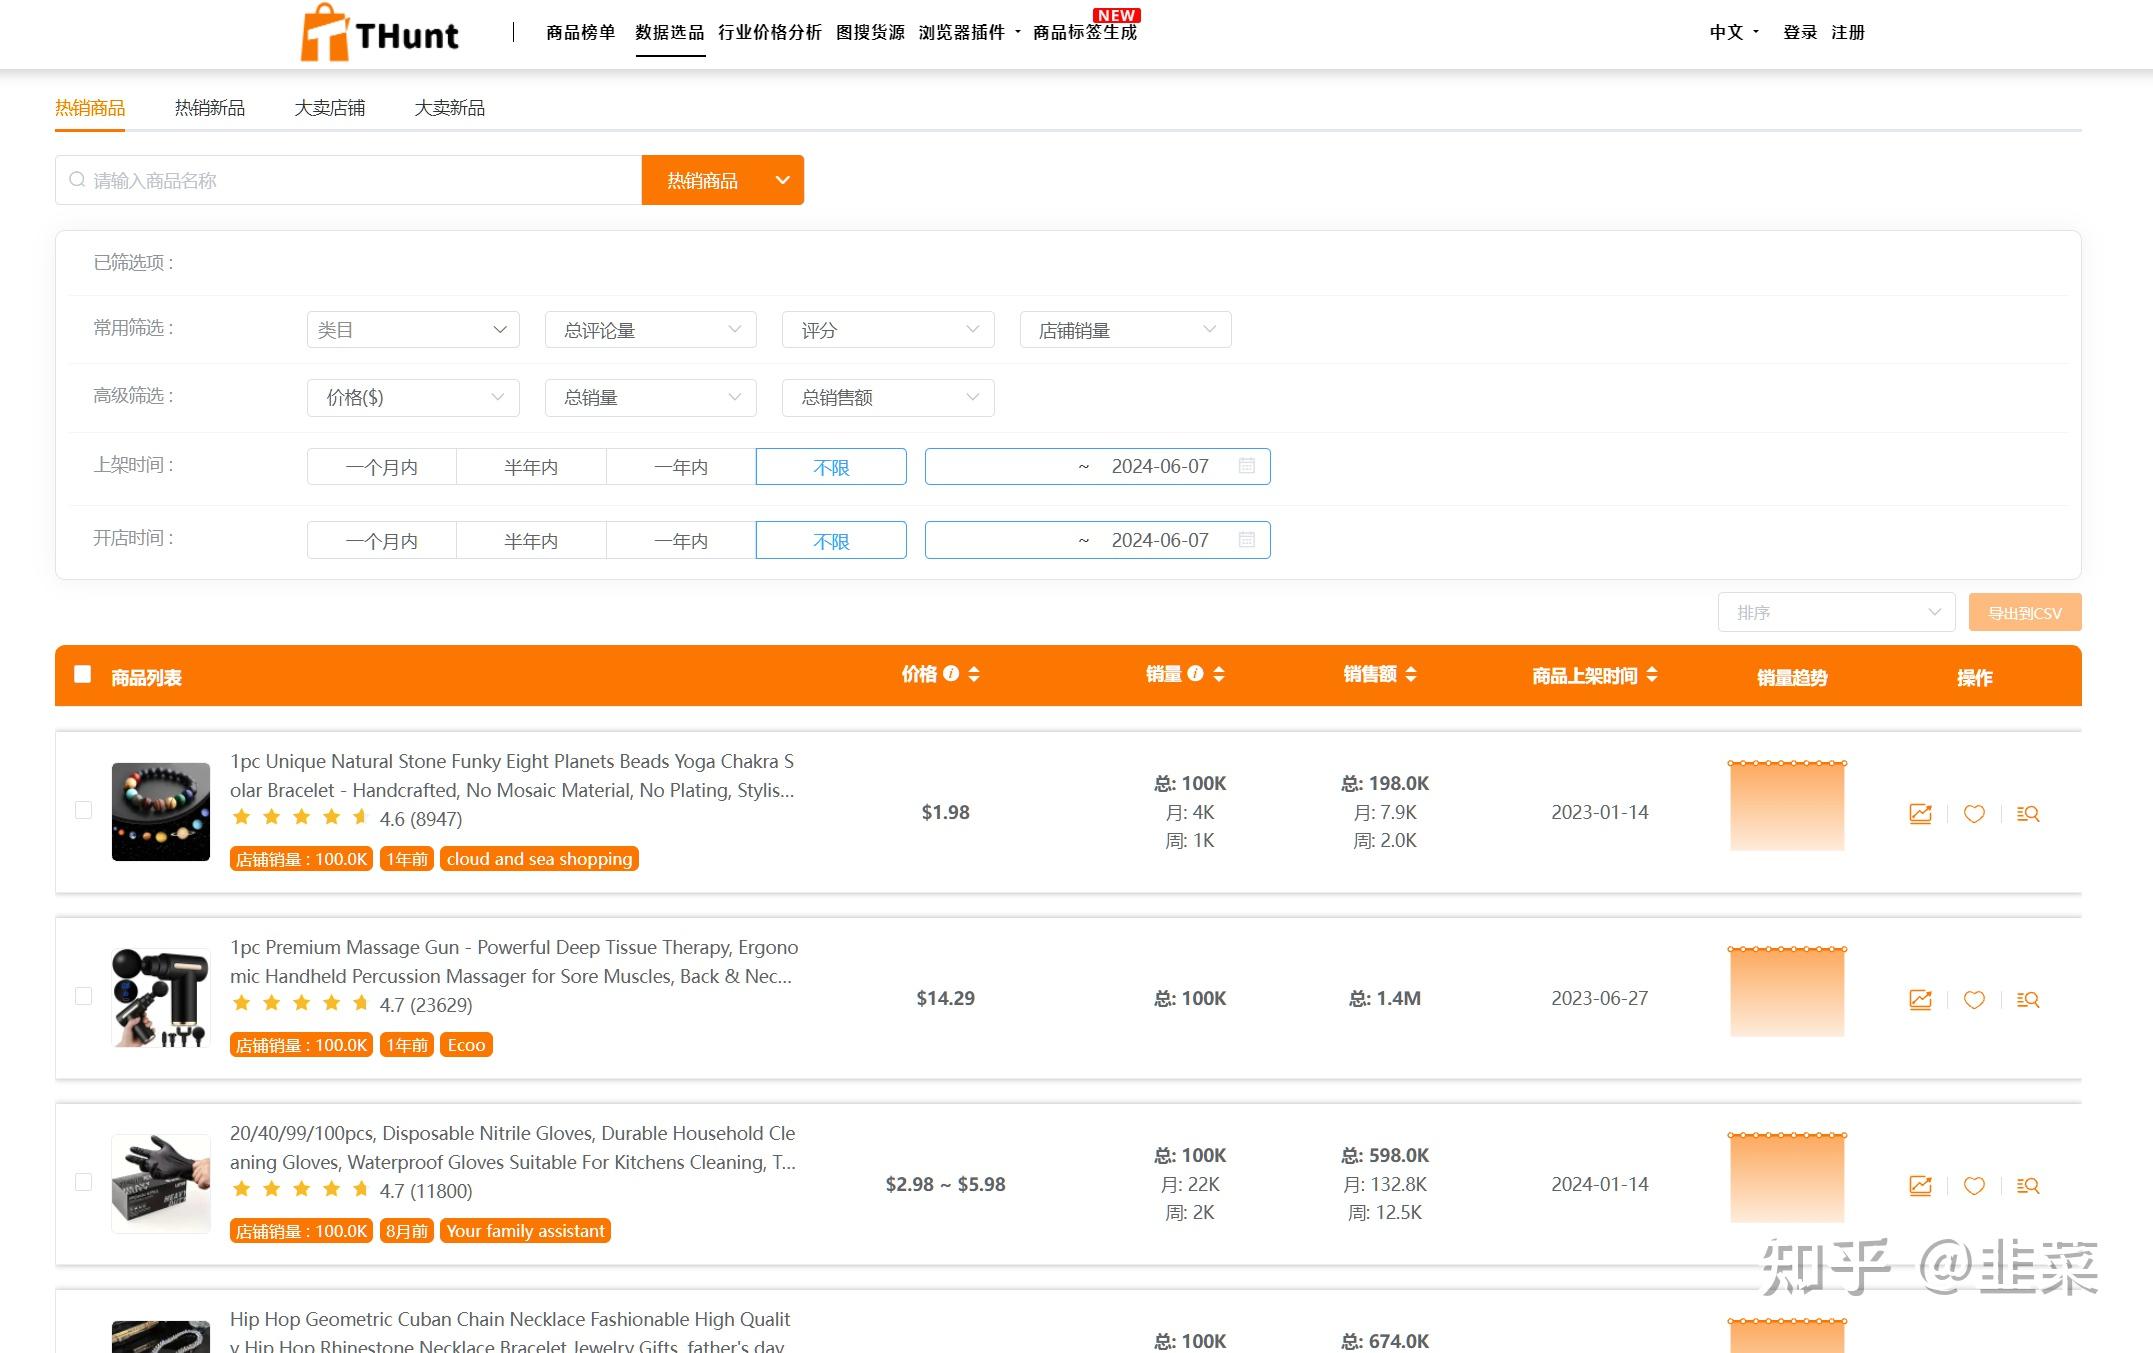Screen dimensions: 2153x1353
Task: Click the info tooltip icon next to 价格 header
Action: 950,674
